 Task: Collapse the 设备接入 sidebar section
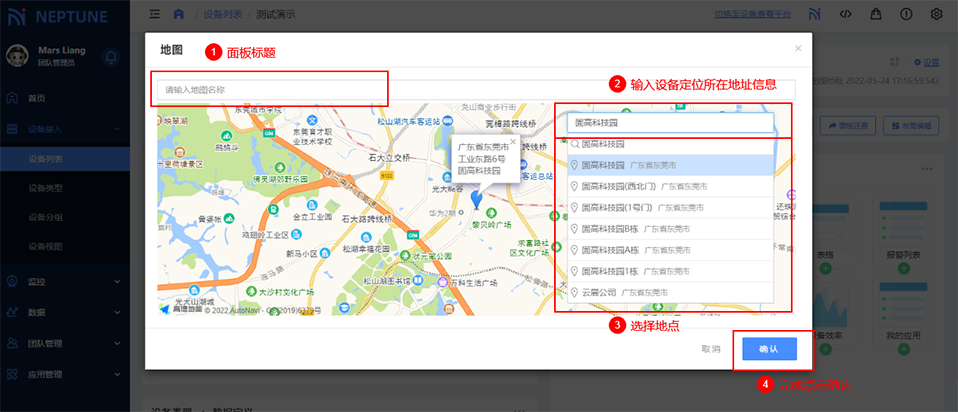tap(65, 129)
